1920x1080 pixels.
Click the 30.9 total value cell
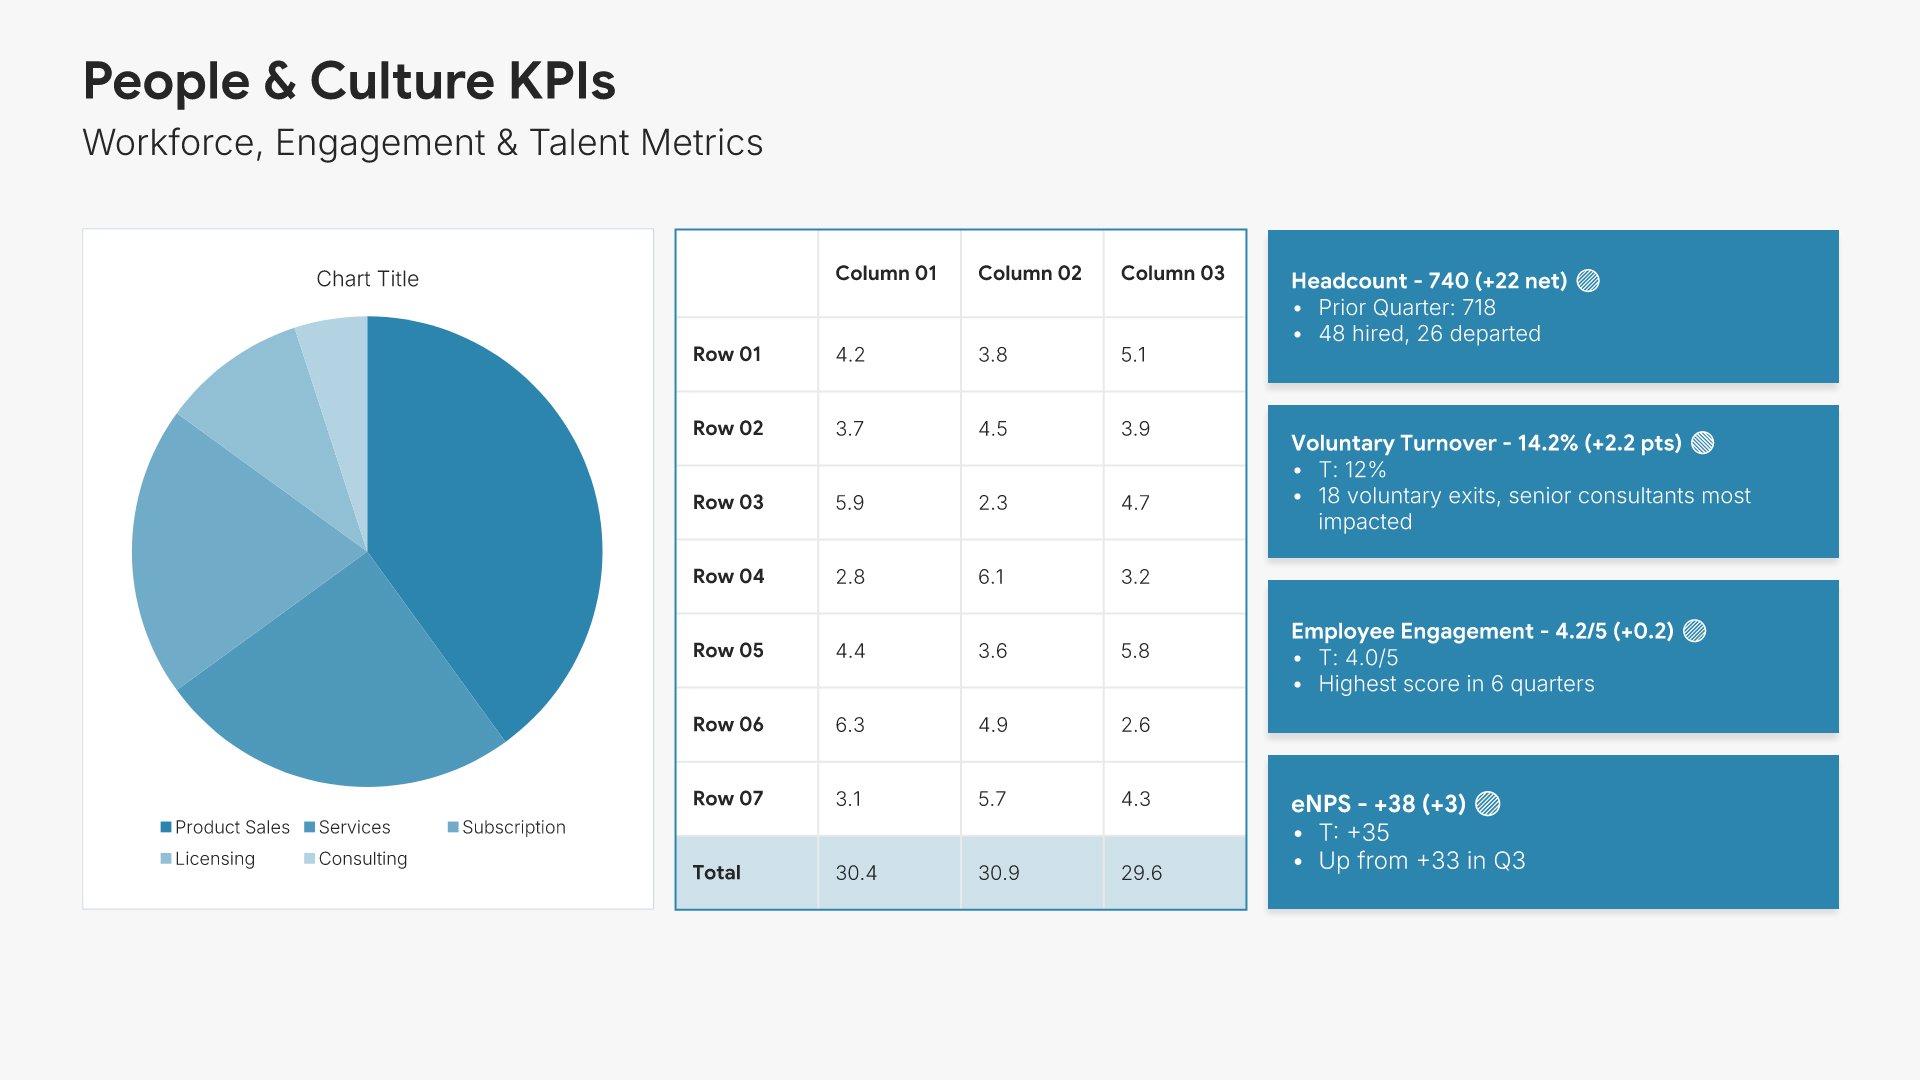(999, 872)
